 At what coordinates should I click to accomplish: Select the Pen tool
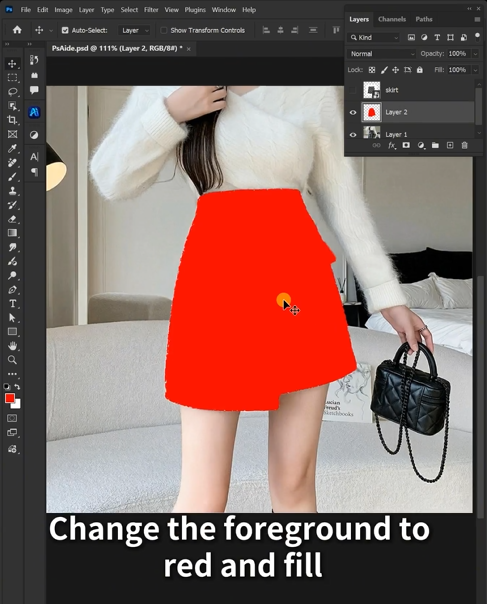coord(12,290)
